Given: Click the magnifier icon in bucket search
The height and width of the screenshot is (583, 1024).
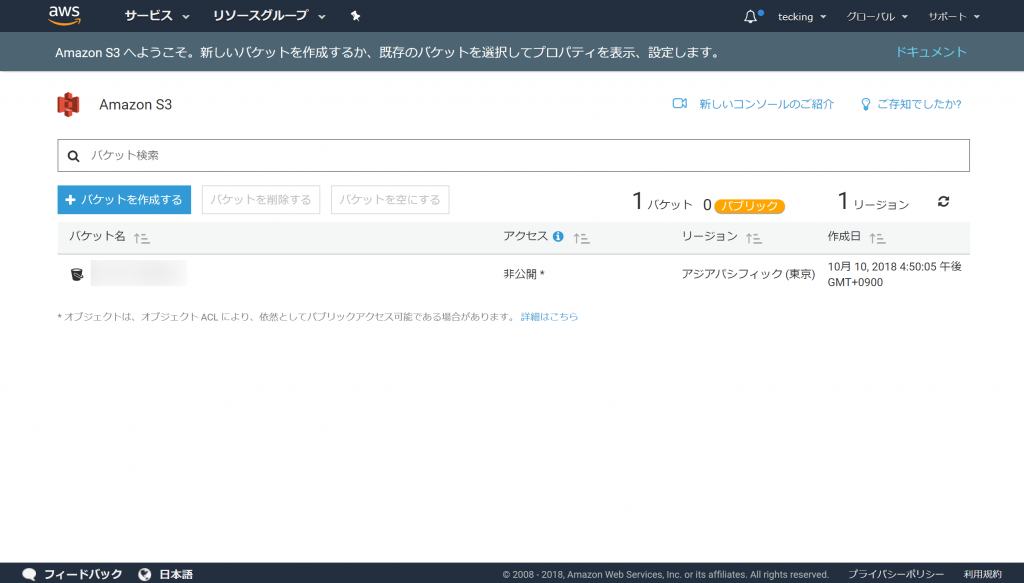Looking at the screenshot, I should 74,156.
